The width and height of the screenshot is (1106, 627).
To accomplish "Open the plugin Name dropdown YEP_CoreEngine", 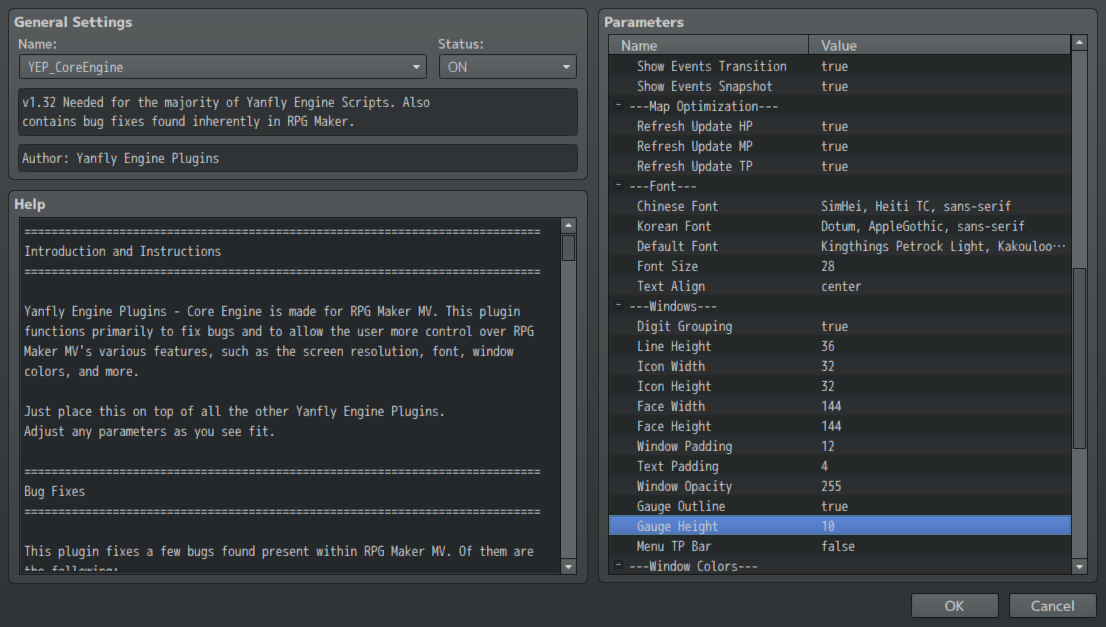I will coord(222,67).
